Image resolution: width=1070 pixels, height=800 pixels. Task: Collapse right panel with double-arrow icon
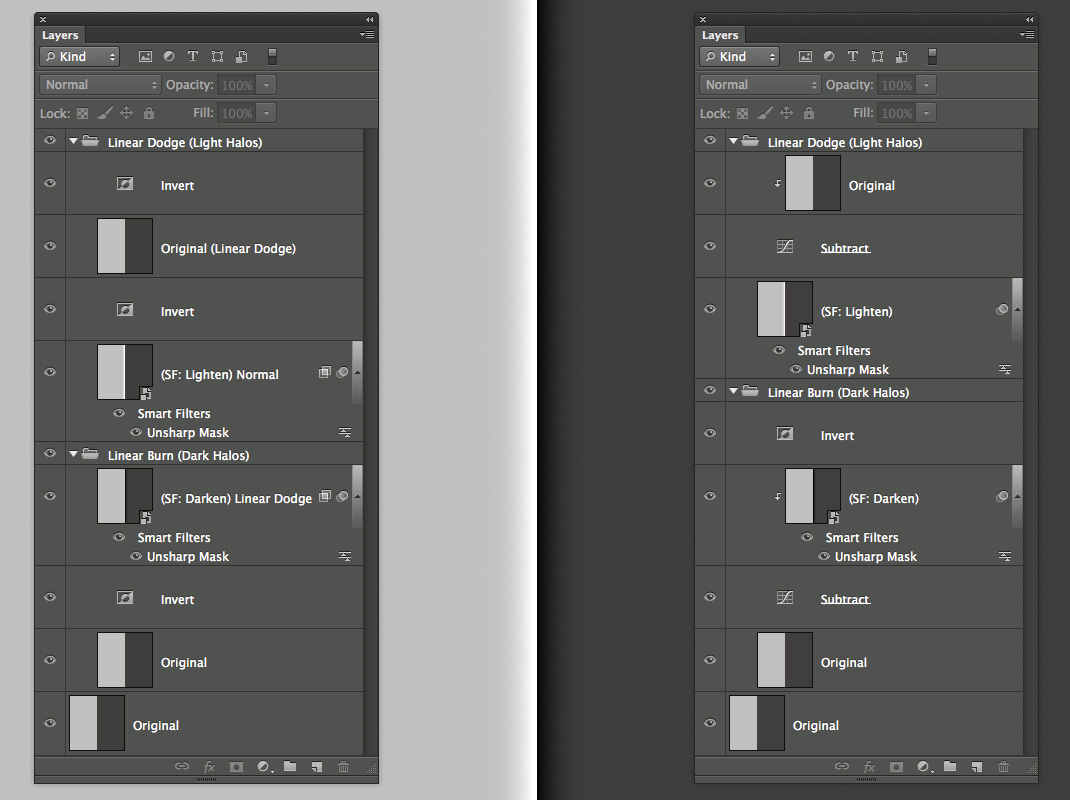[x=1029, y=20]
